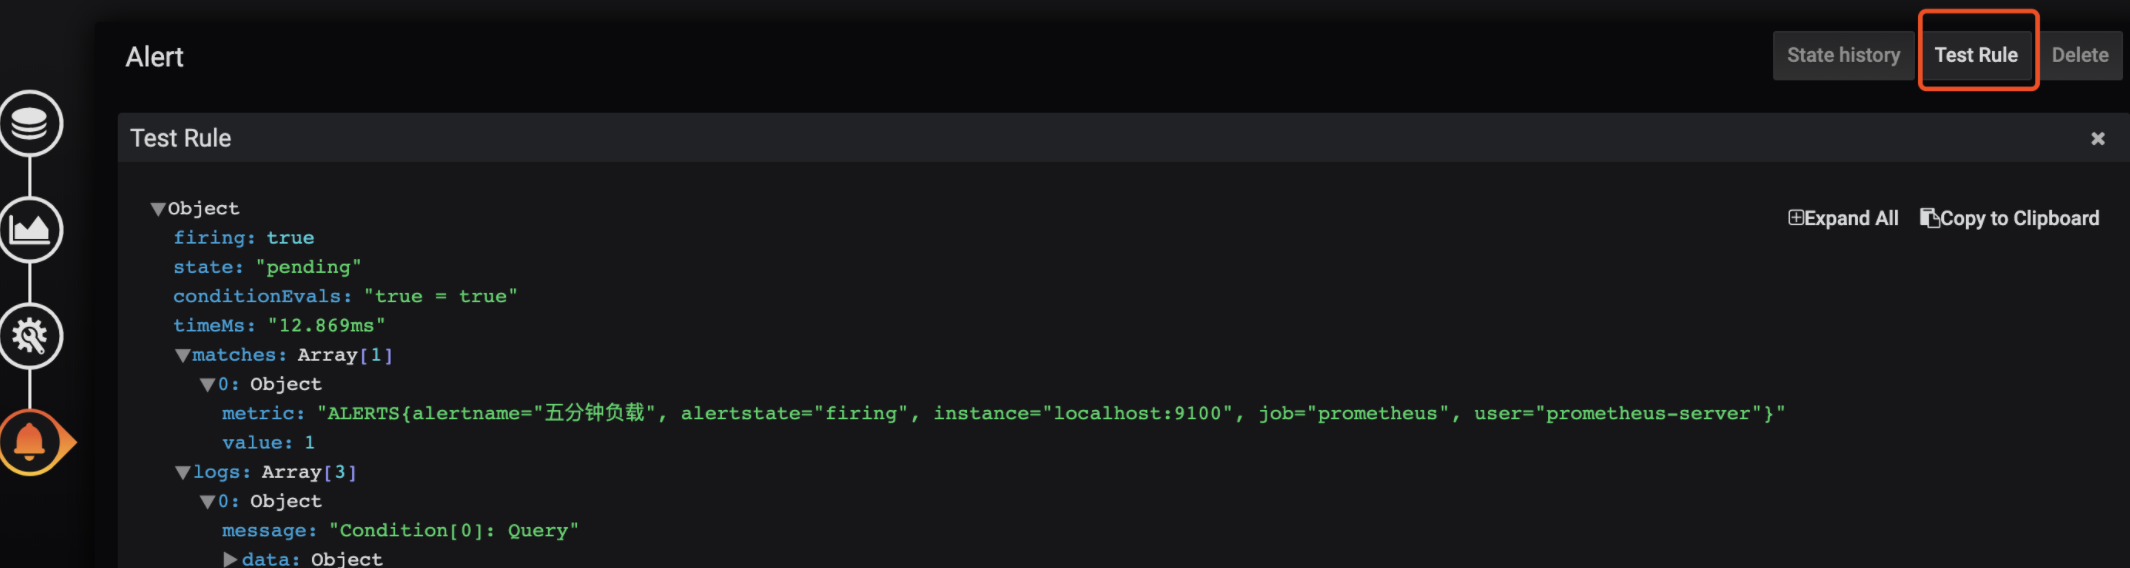Click the Expand All plus icon
Viewport: 2130px width, 568px height.
click(1796, 218)
